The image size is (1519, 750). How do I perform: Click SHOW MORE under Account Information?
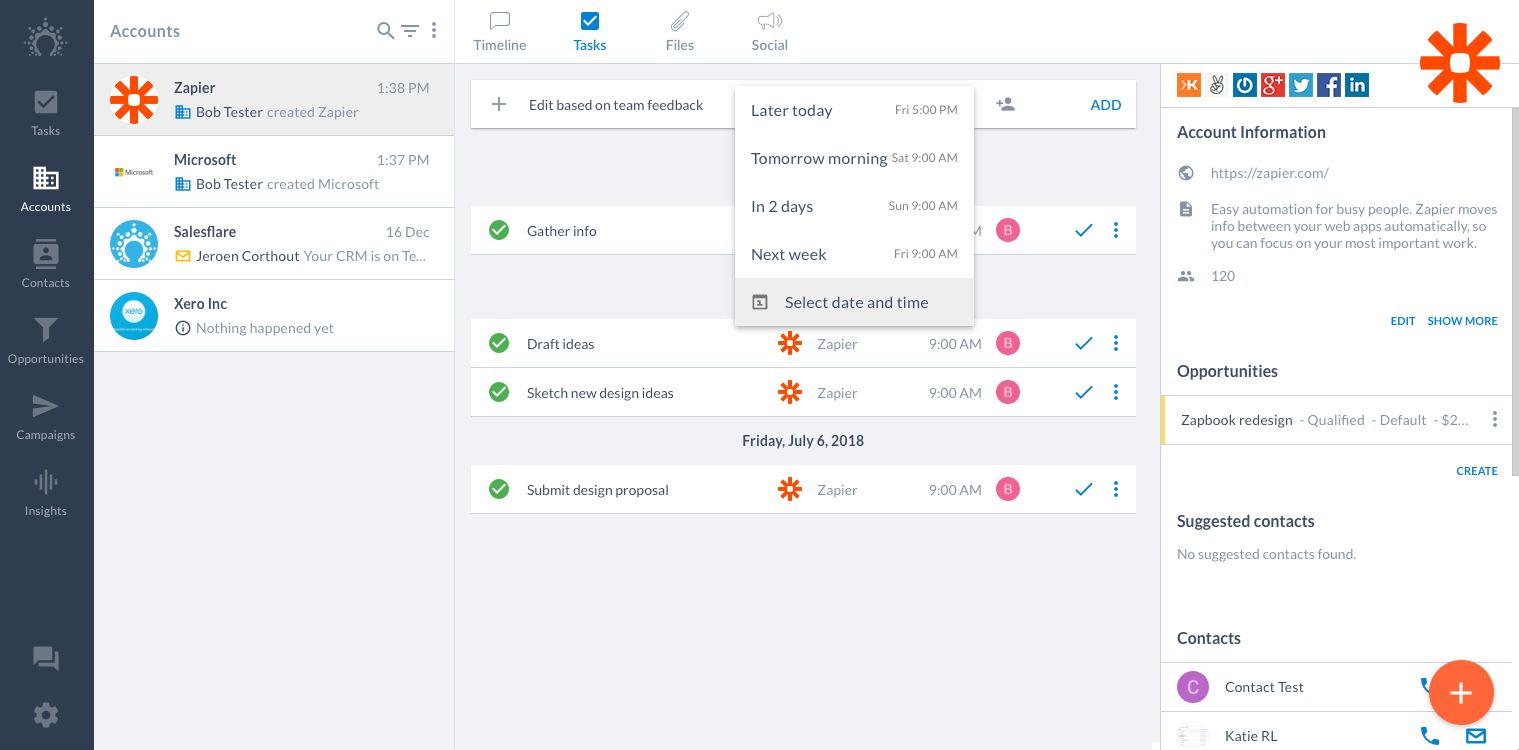coord(1462,321)
